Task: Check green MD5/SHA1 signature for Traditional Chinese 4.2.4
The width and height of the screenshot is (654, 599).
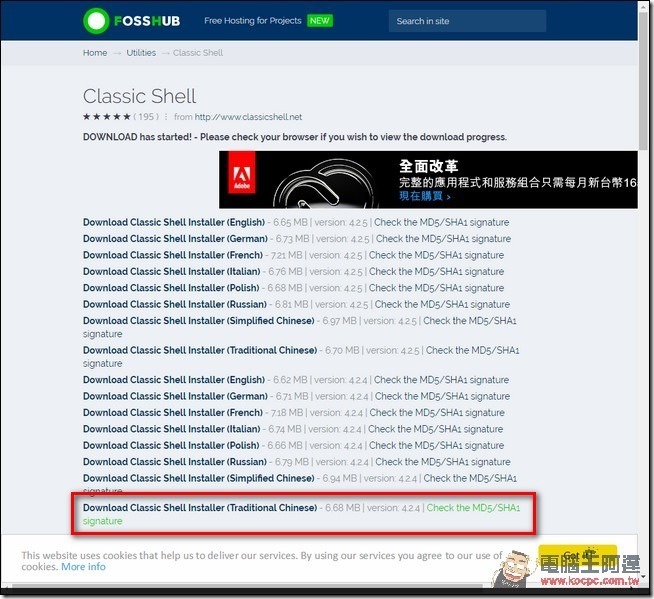Action: 473,508
